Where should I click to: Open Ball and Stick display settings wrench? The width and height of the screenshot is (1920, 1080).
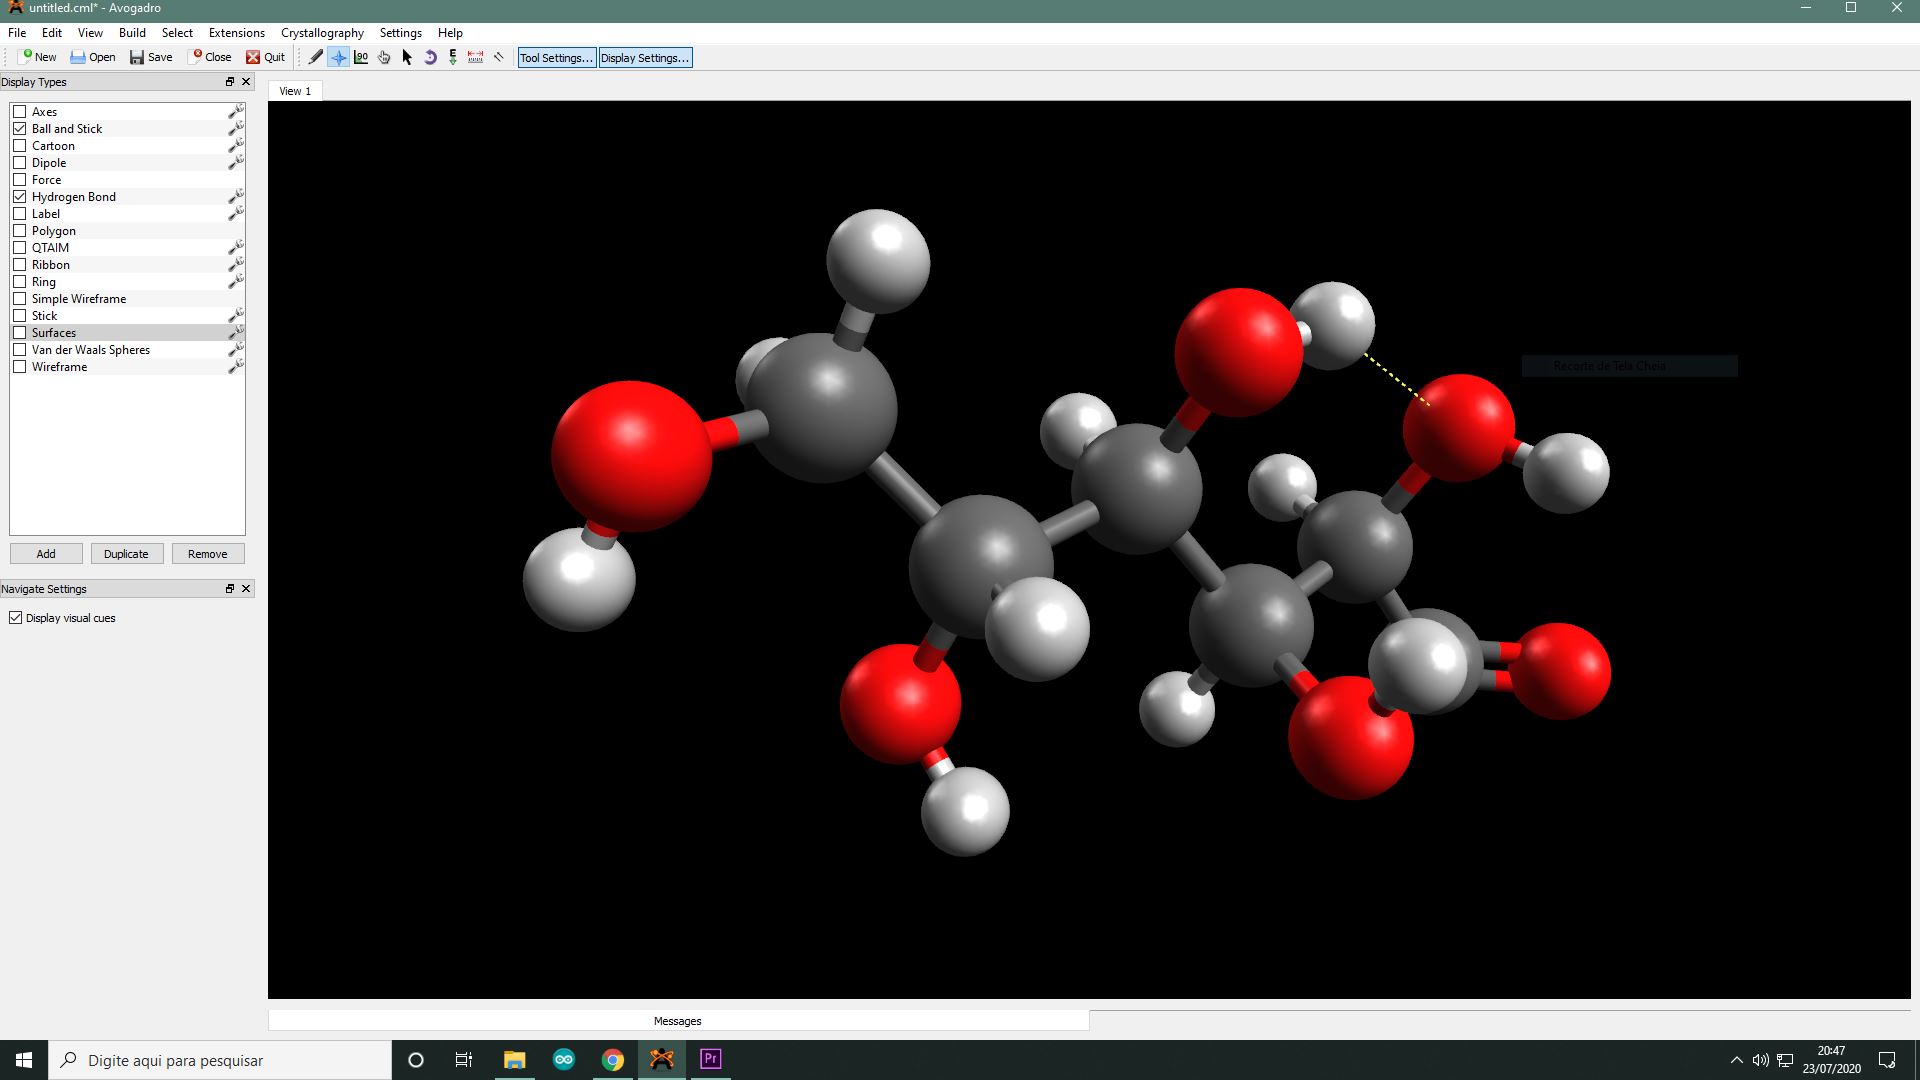click(235, 128)
